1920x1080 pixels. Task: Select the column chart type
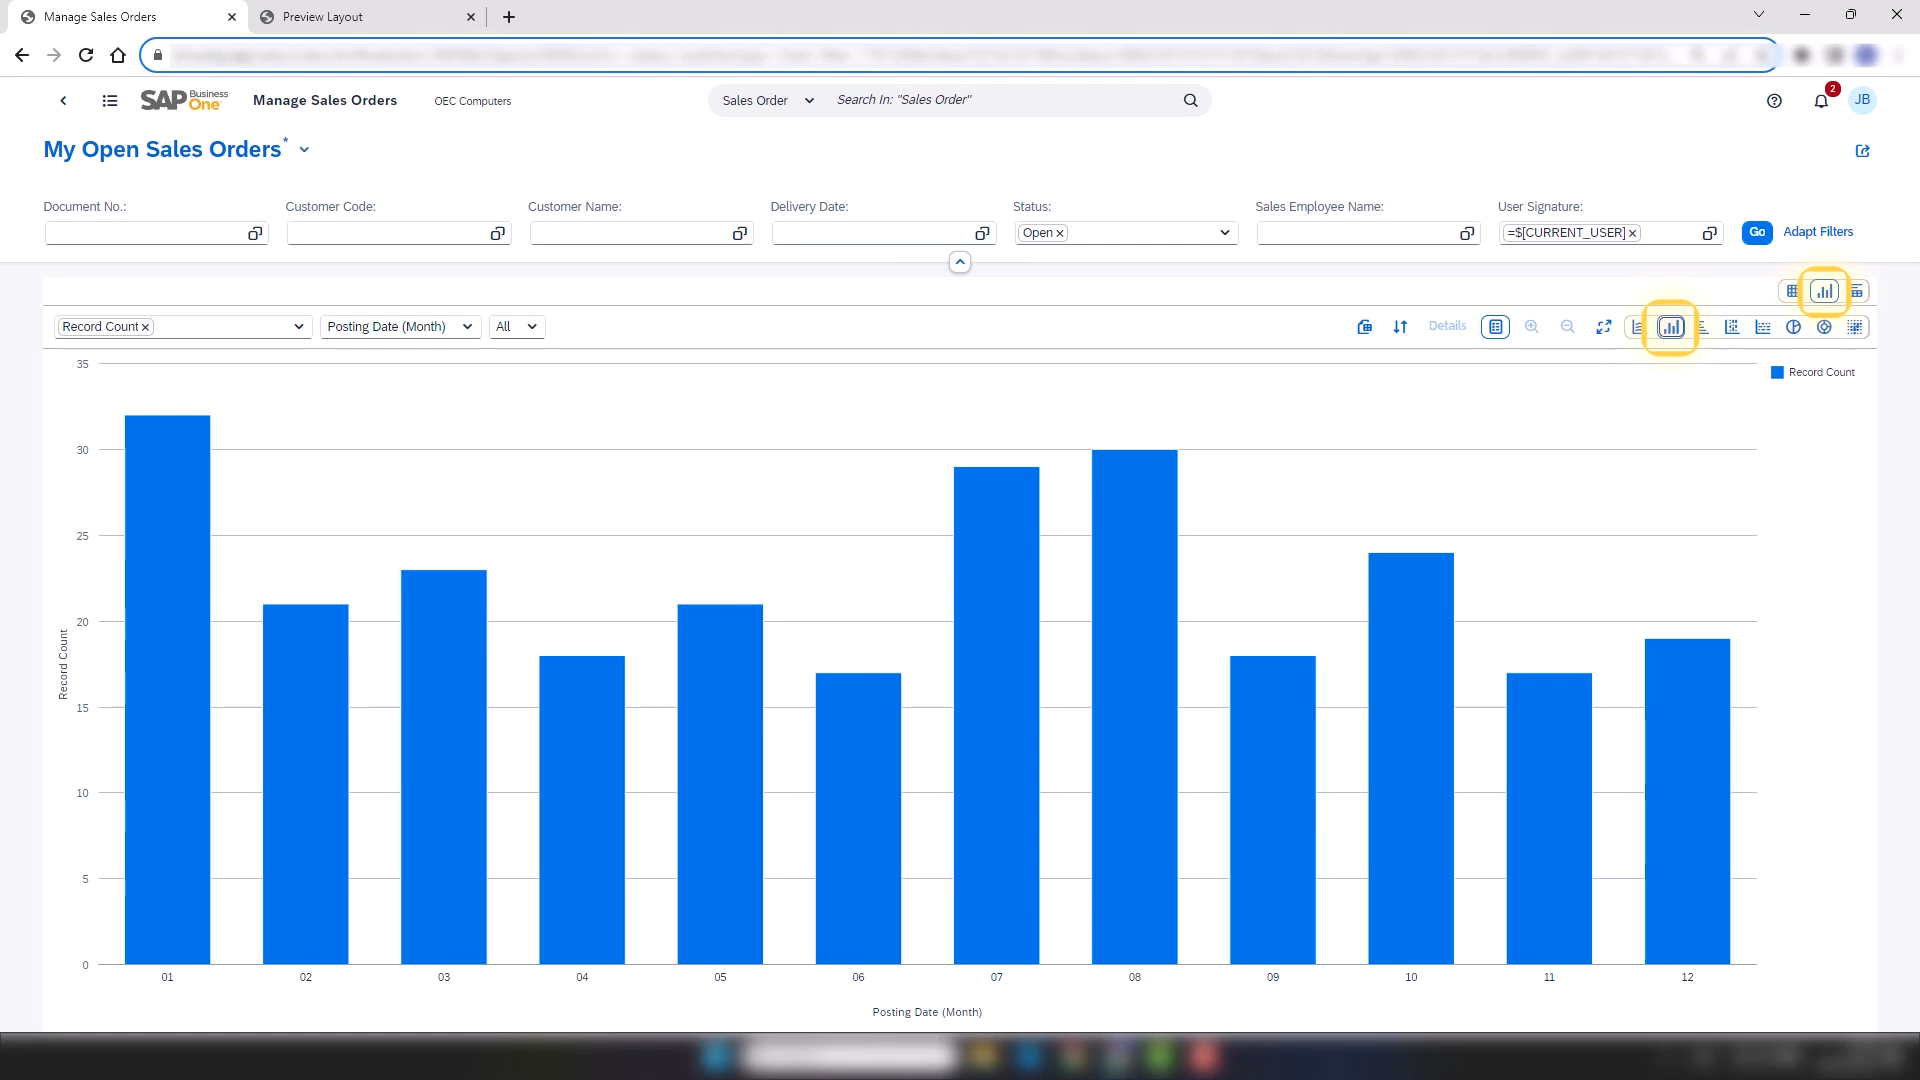pos(1671,327)
